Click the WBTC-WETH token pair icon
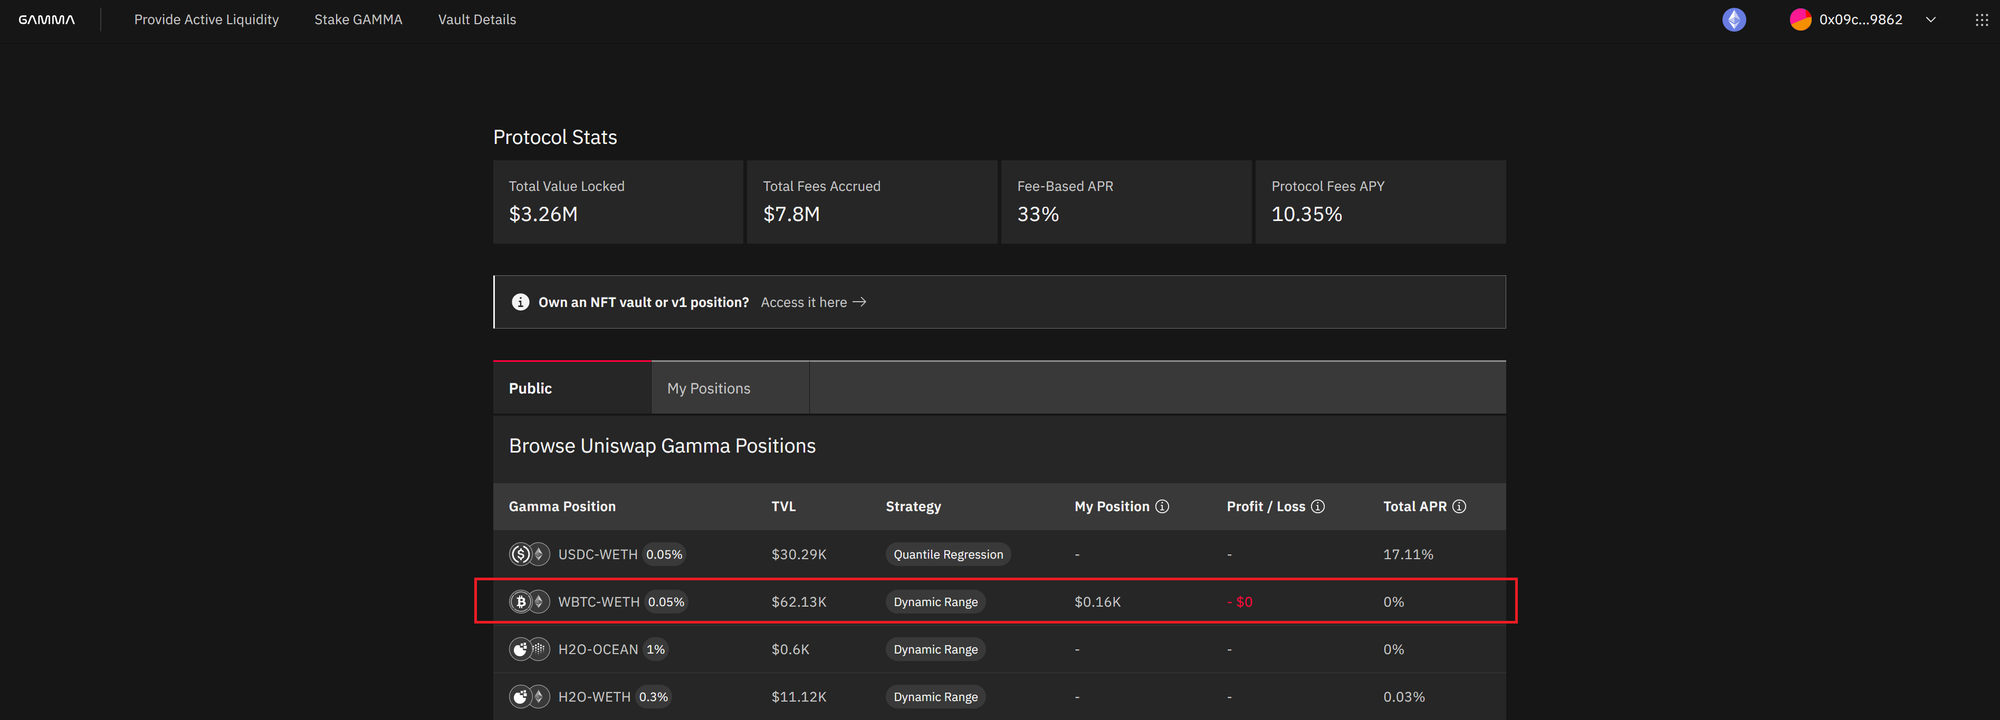The image size is (2000, 720). coord(529,602)
